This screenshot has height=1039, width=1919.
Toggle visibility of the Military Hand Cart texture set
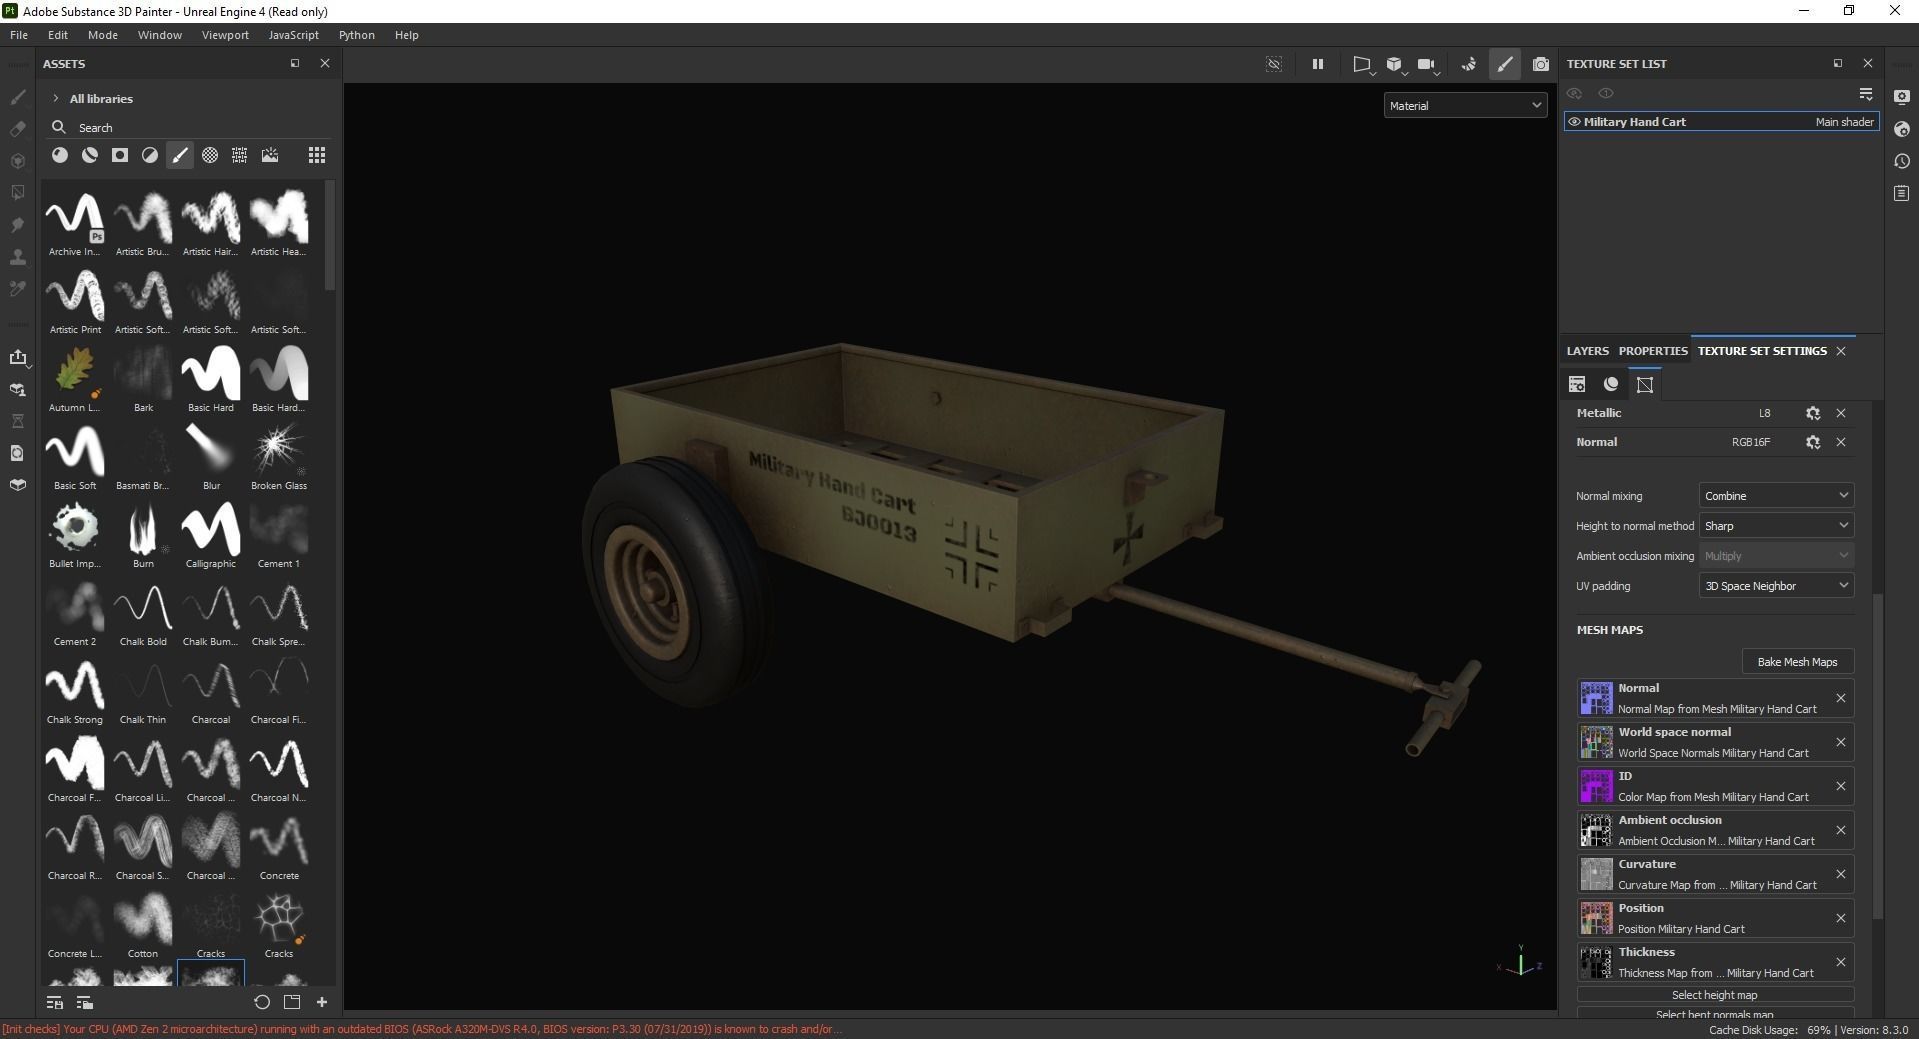(1575, 121)
